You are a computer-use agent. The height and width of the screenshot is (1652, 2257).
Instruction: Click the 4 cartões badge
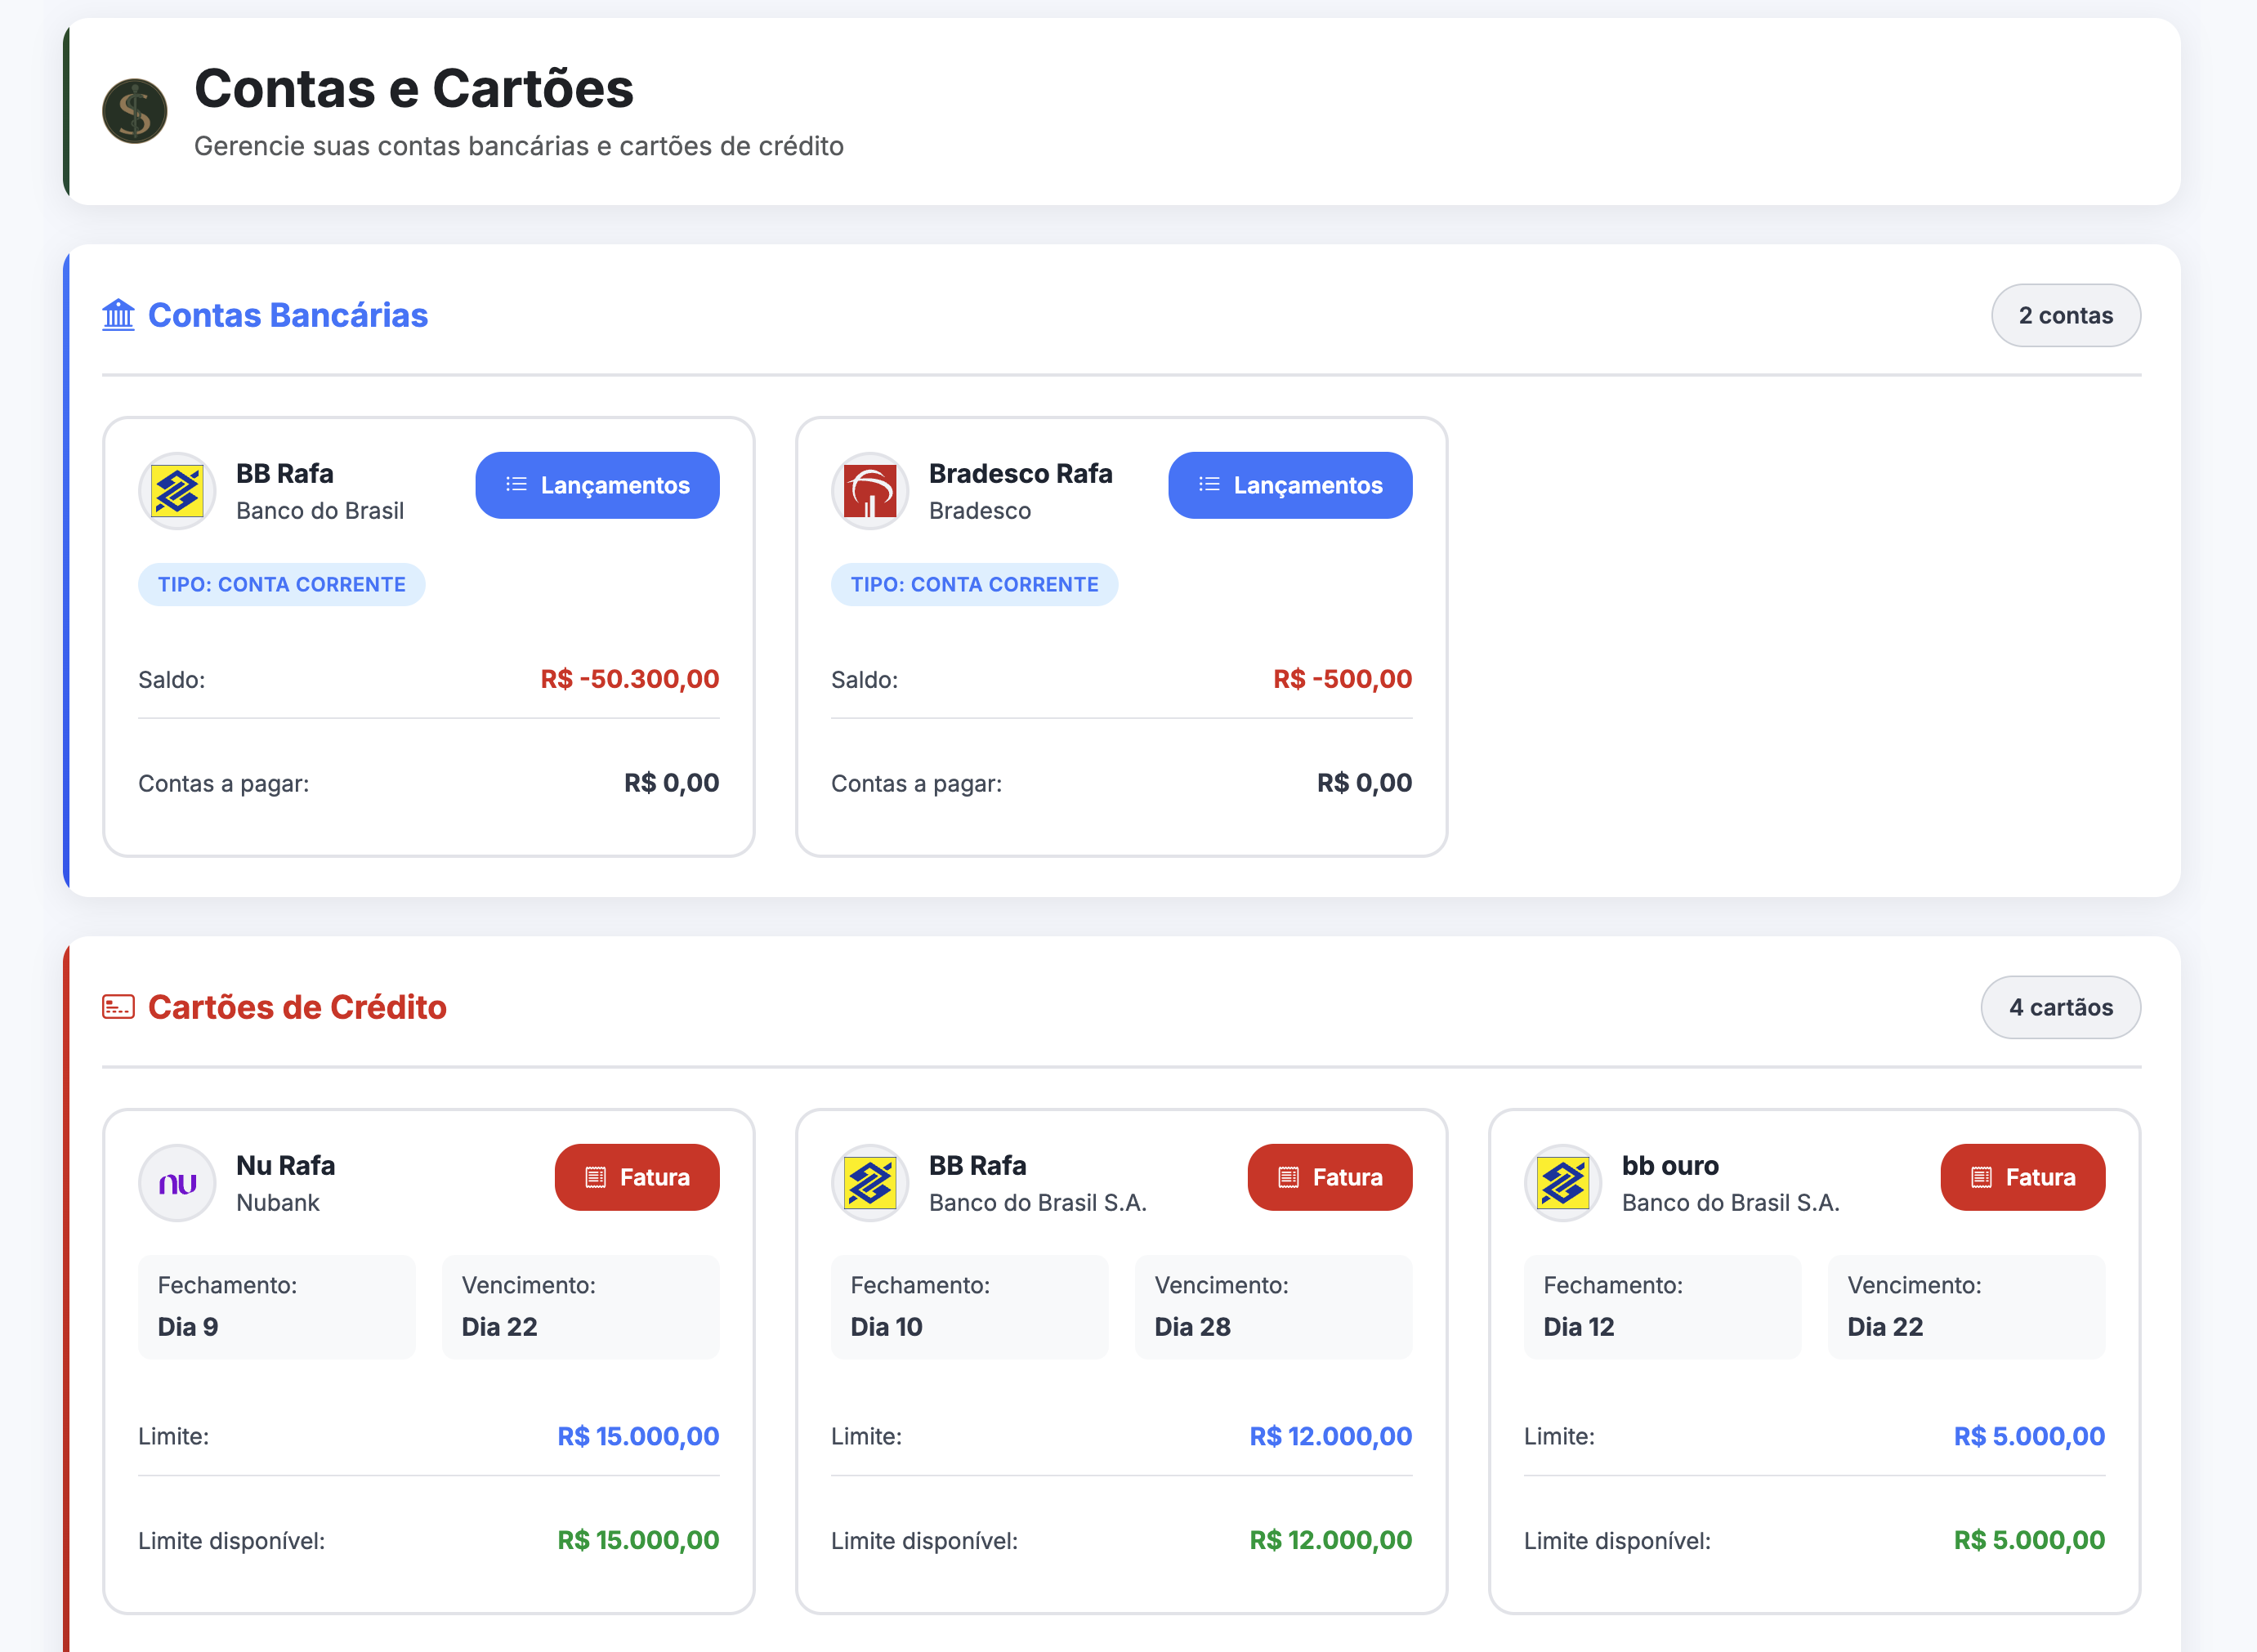point(2061,1007)
